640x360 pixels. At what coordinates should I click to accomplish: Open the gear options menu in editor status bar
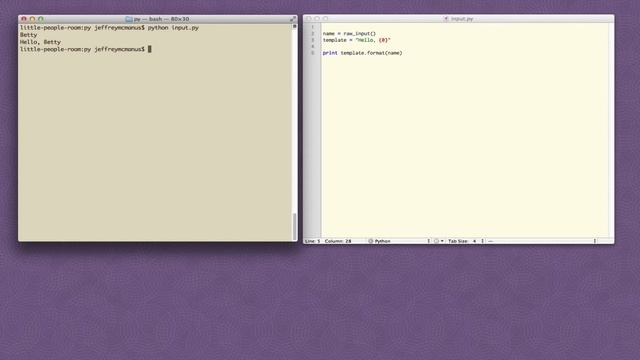438,241
